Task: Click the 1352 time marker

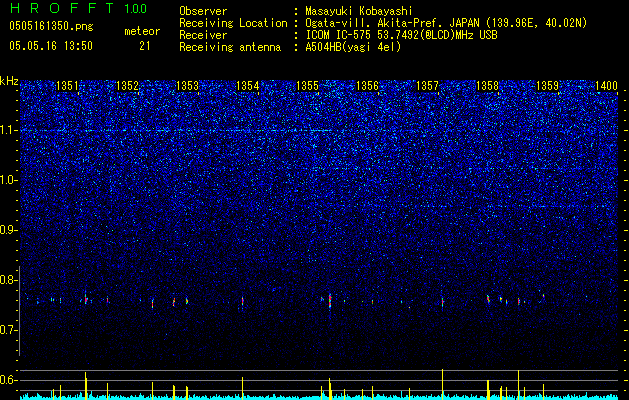Action: 127,86
